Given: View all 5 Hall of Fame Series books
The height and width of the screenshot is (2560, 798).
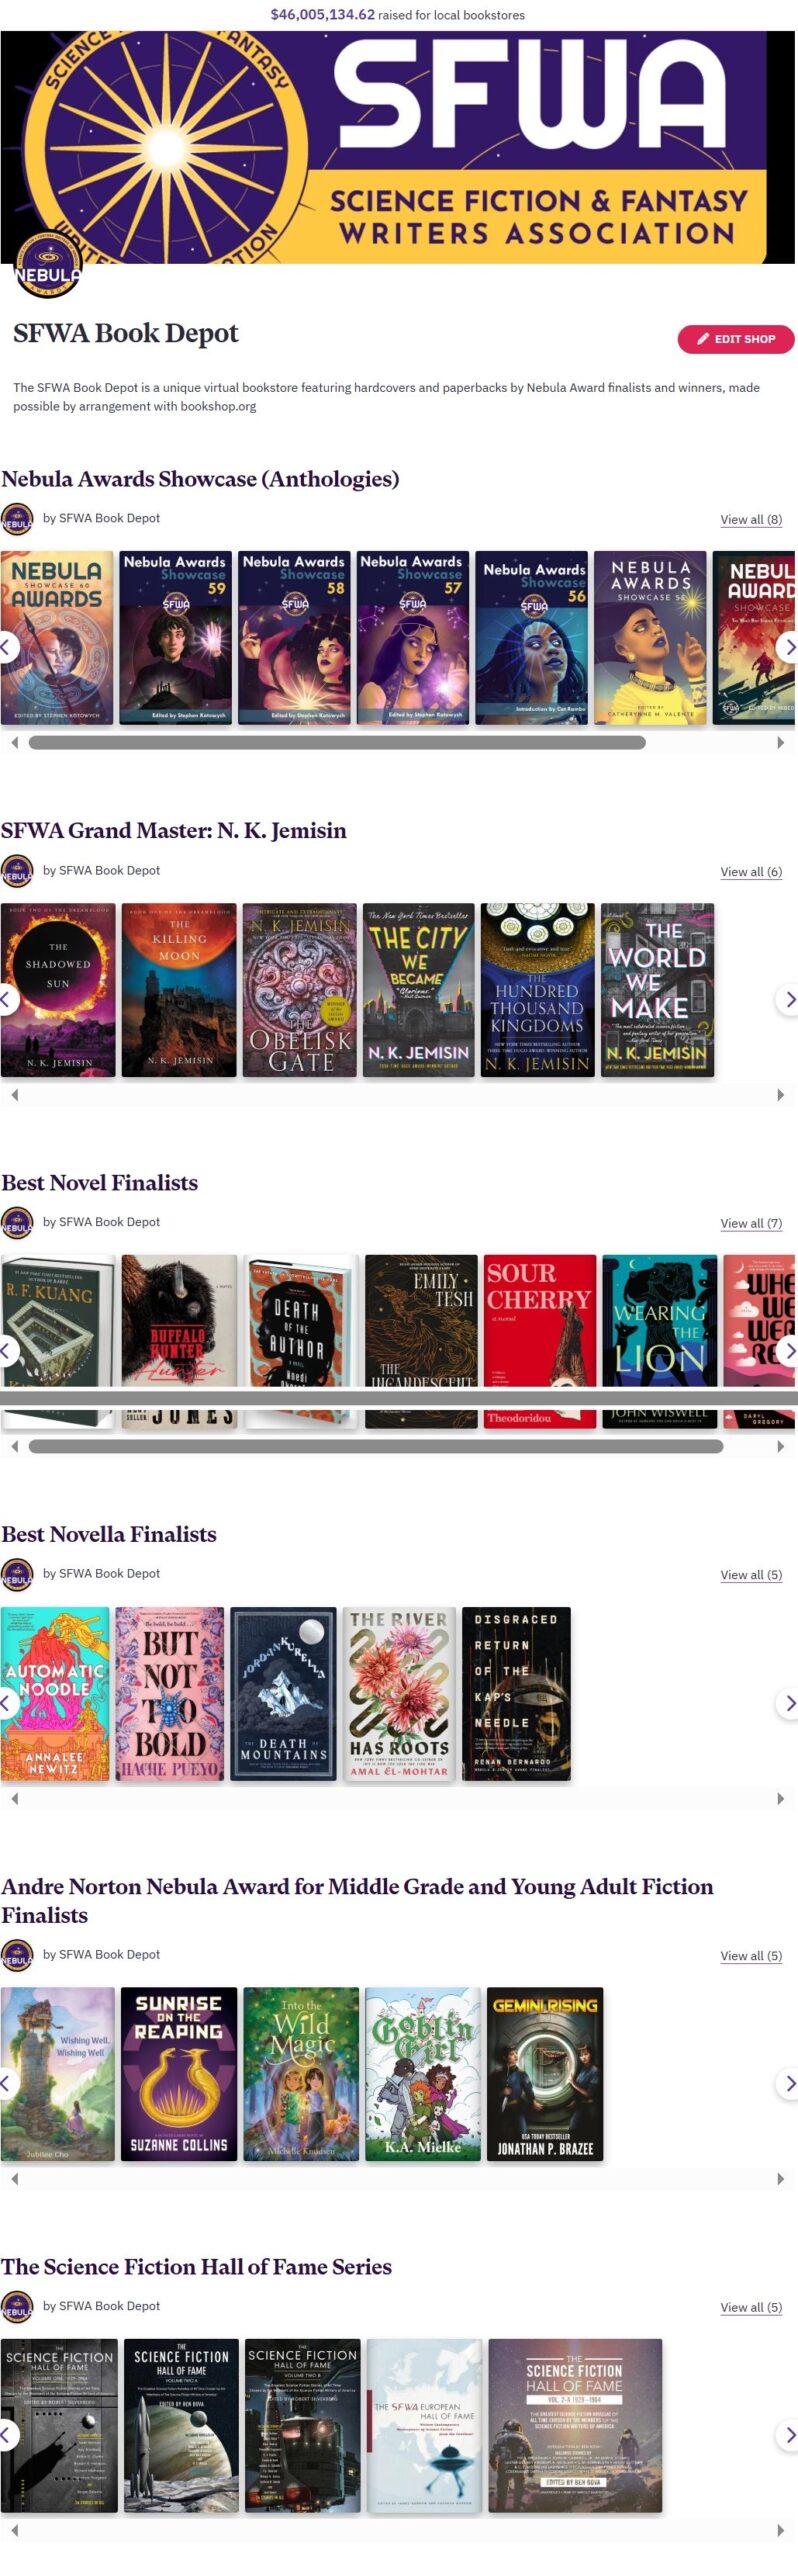Looking at the screenshot, I should click(751, 2307).
